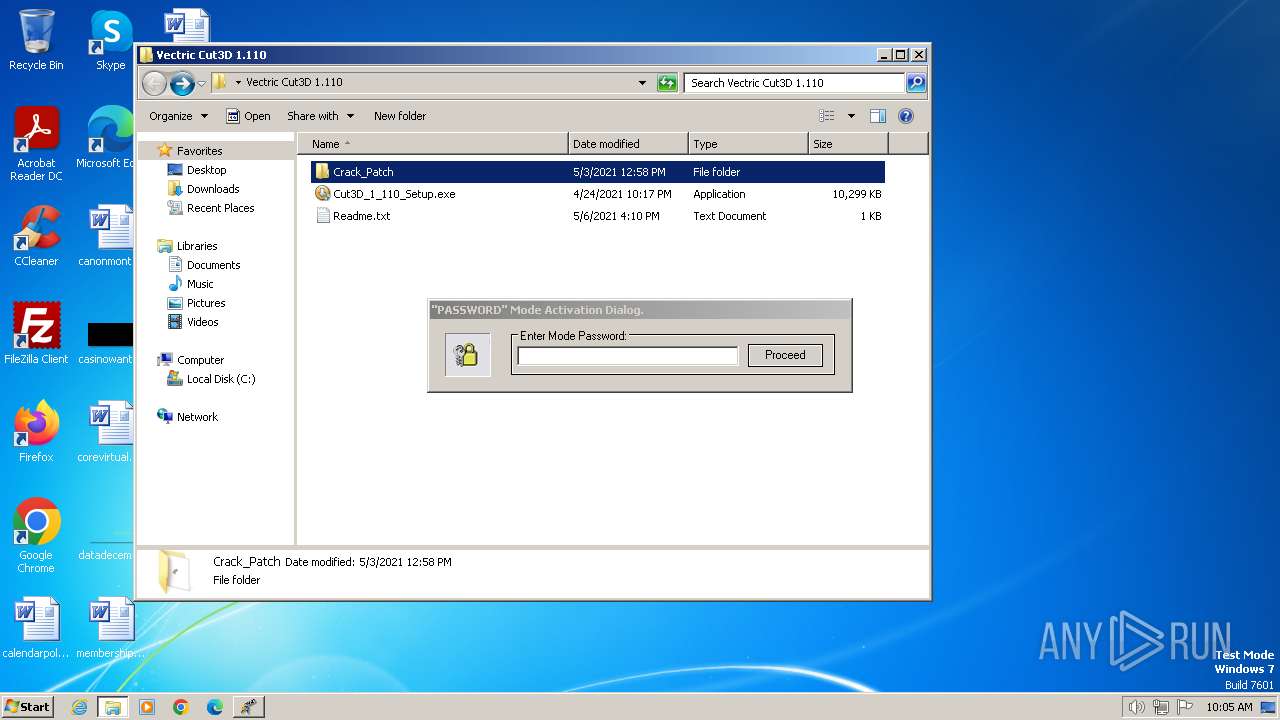Image resolution: width=1280 pixels, height=720 pixels.
Task: Click Favorites in navigation pane
Action: pos(199,151)
